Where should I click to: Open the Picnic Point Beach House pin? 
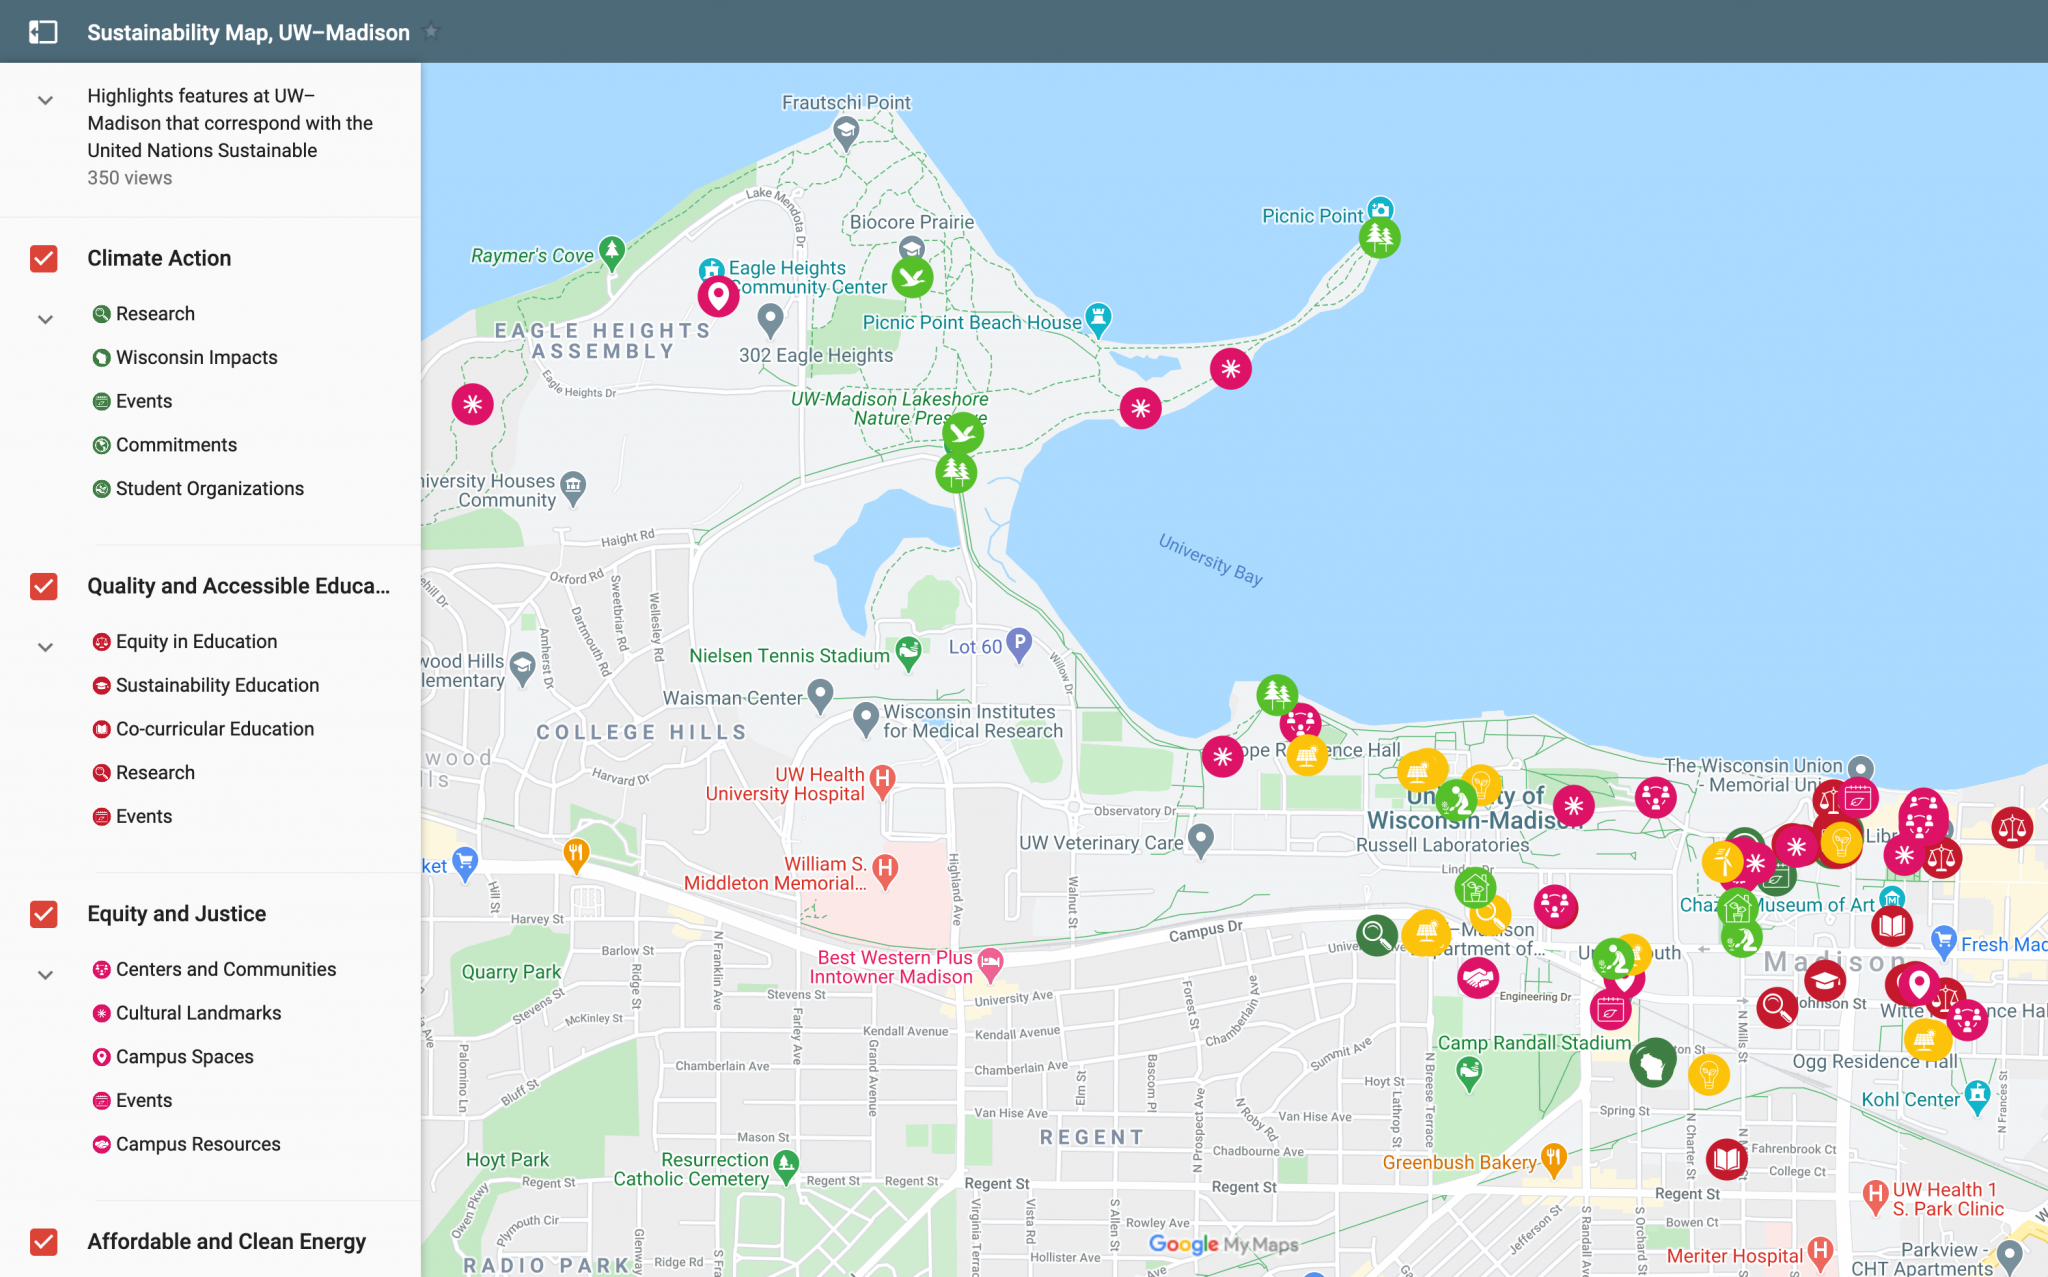(x=1098, y=319)
